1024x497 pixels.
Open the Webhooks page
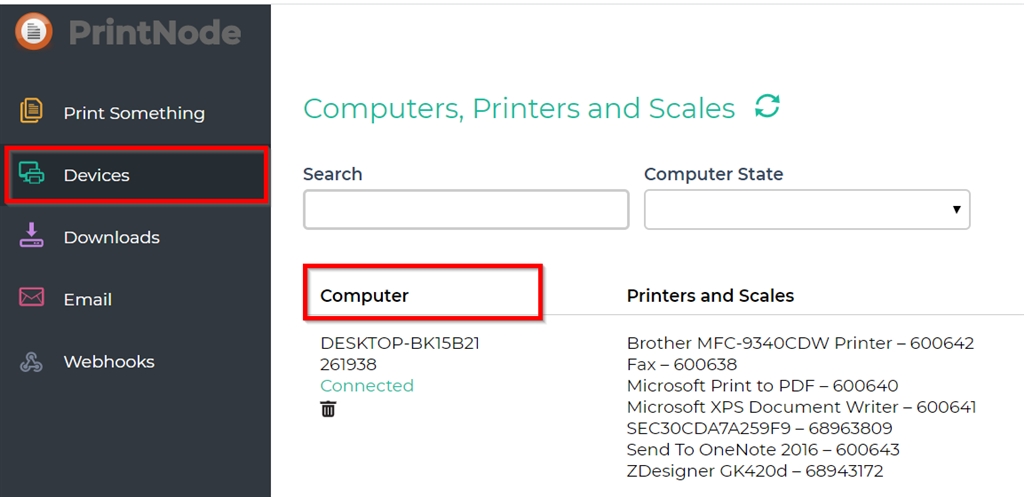click(108, 362)
